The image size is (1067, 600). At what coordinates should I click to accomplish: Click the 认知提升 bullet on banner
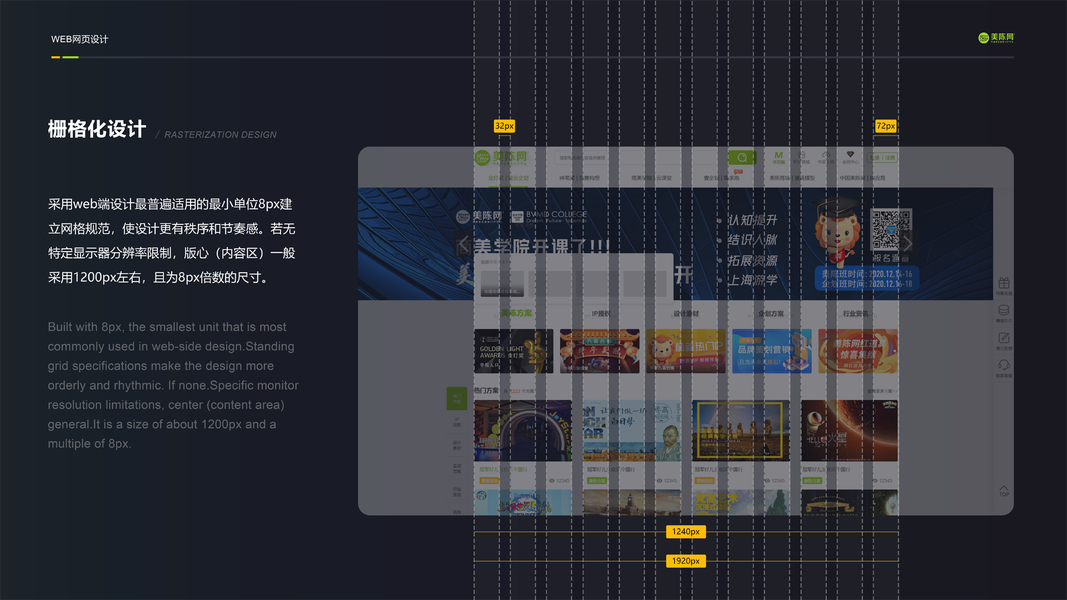[x=751, y=220]
